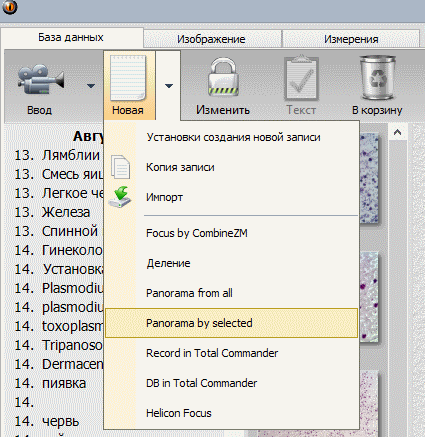This screenshot has width=425, height=437.
Task: Click the copy pages icon in menu
Action: pyautogui.click(x=120, y=167)
